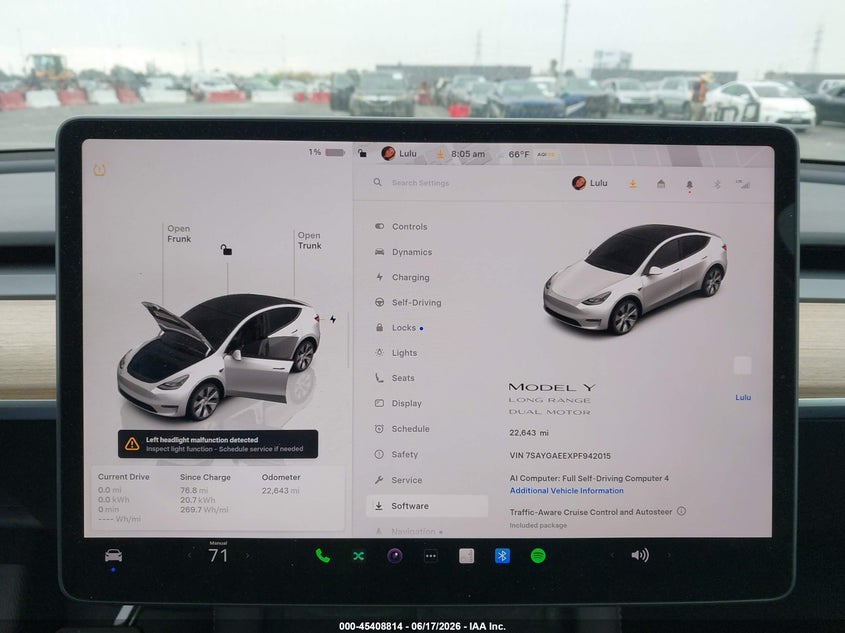The height and width of the screenshot is (633, 845).
Task: Open the Spotify app in dock
Action: click(x=538, y=555)
